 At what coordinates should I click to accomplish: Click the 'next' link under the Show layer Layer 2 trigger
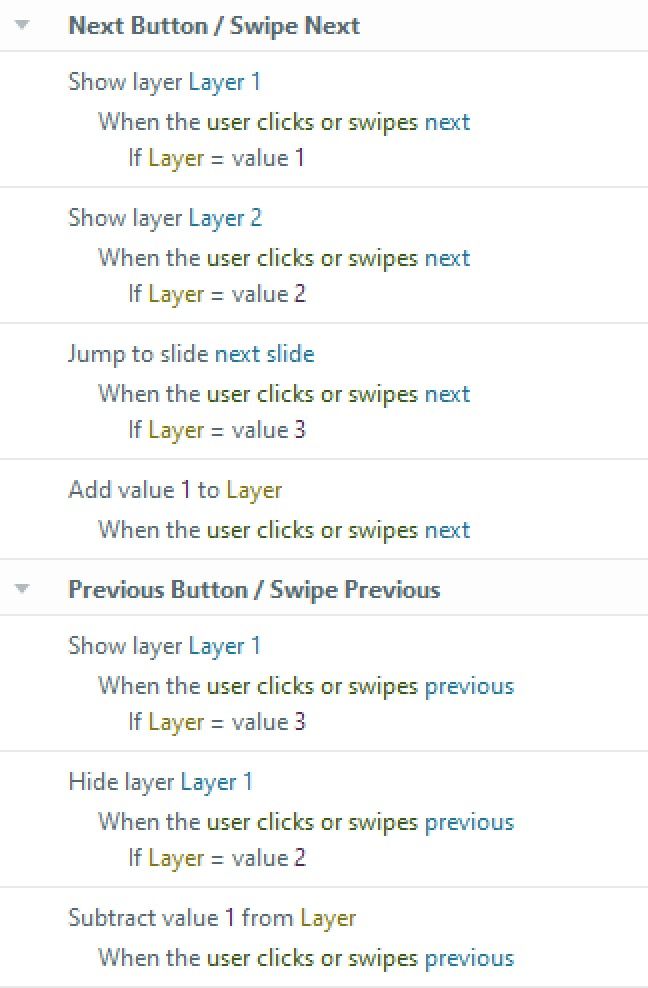[x=447, y=258]
